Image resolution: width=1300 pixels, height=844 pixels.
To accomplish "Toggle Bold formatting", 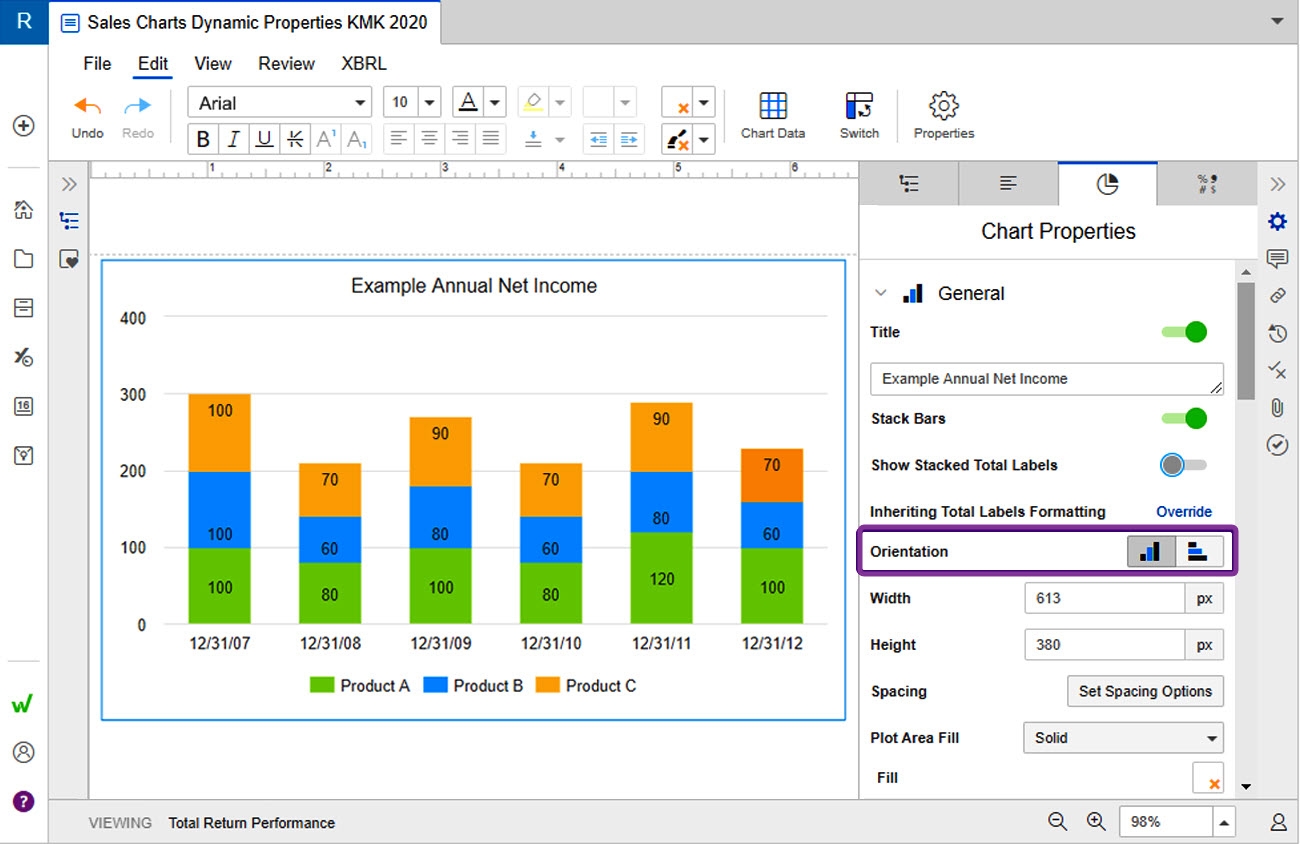I will tap(203, 139).
